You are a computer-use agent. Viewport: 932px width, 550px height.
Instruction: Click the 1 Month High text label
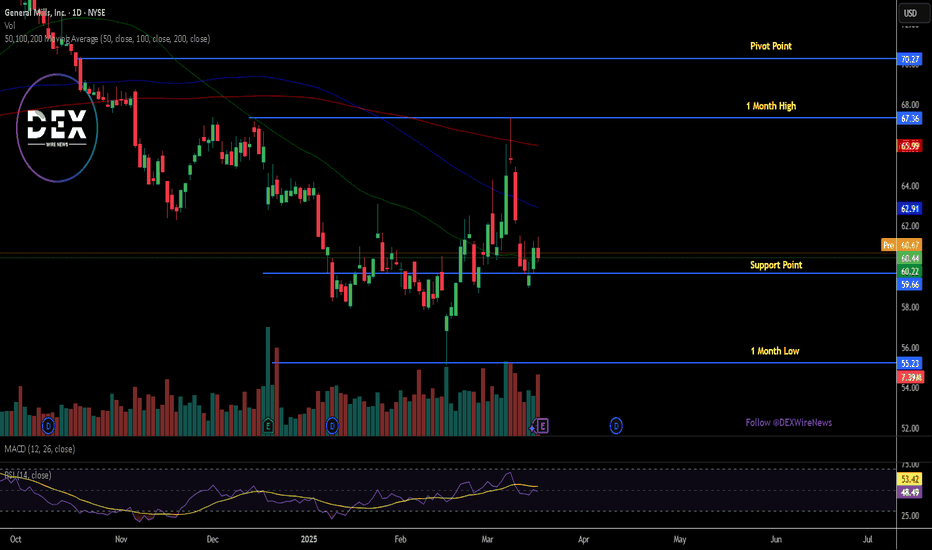[x=771, y=106]
